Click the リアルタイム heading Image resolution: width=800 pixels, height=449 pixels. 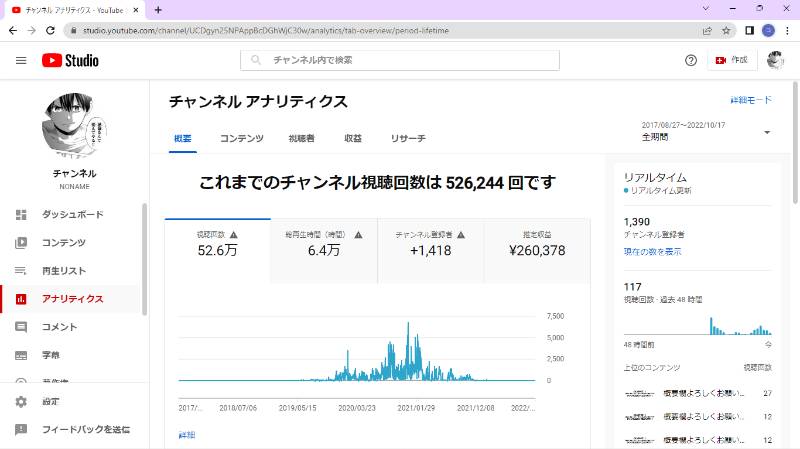tap(655, 178)
